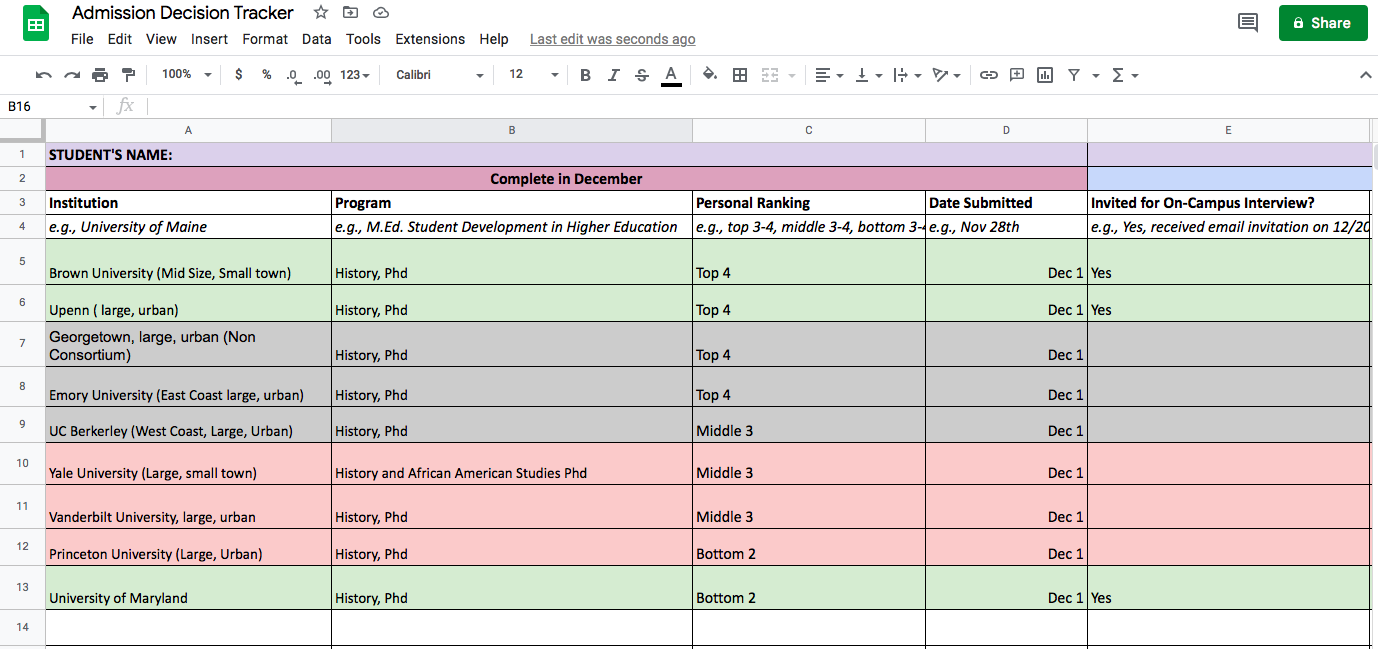Click the insert chart icon
Image resolution: width=1378 pixels, height=649 pixels.
(1044, 74)
